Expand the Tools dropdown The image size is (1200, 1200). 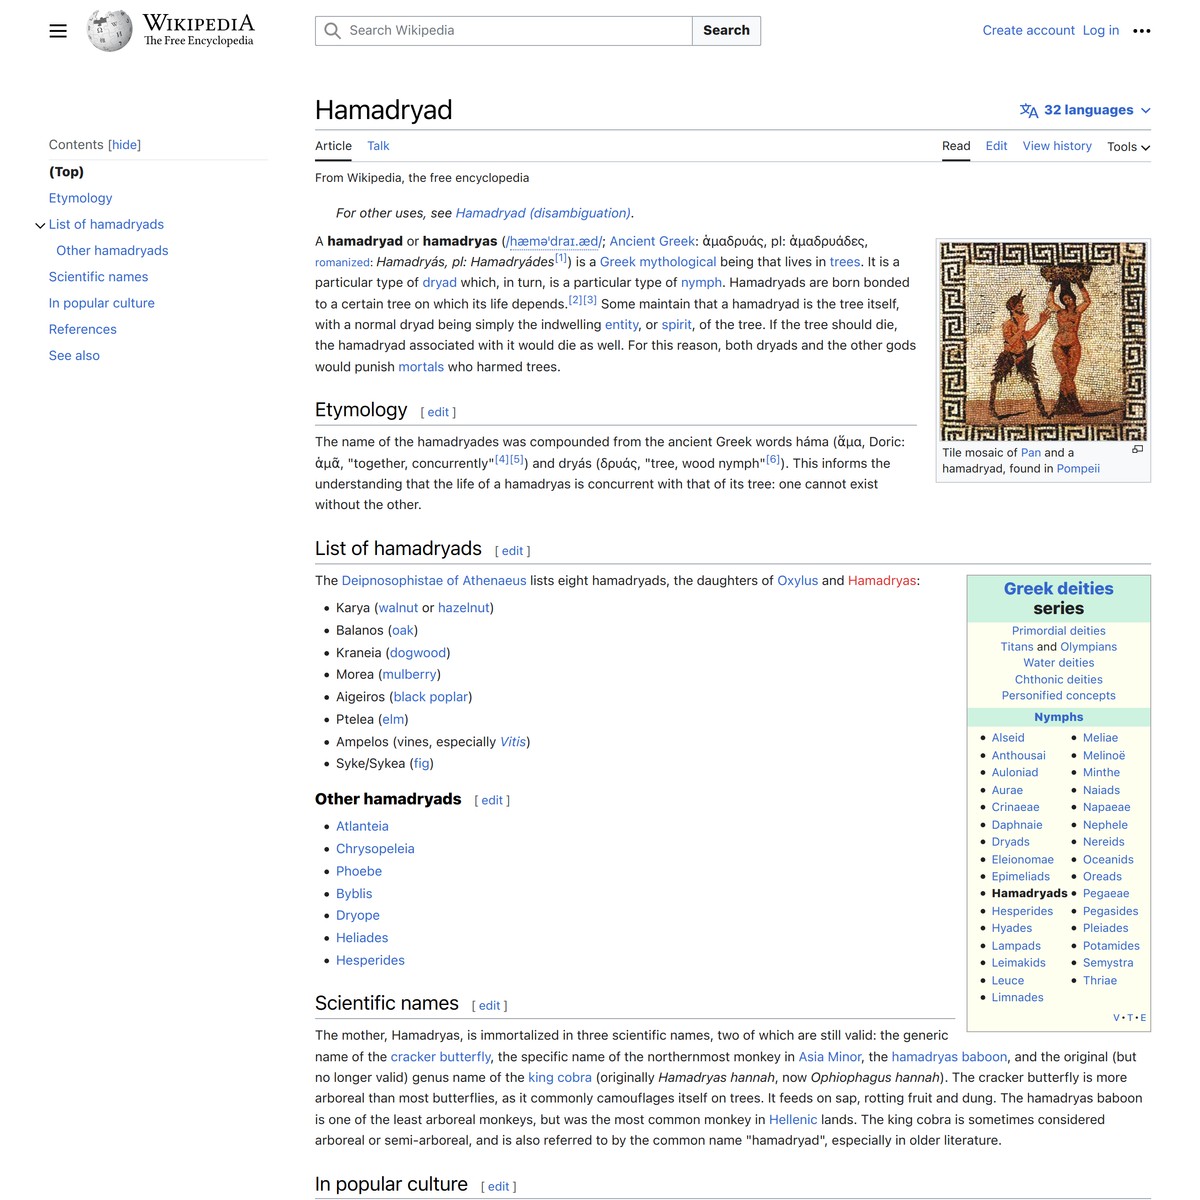point(1127,147)
